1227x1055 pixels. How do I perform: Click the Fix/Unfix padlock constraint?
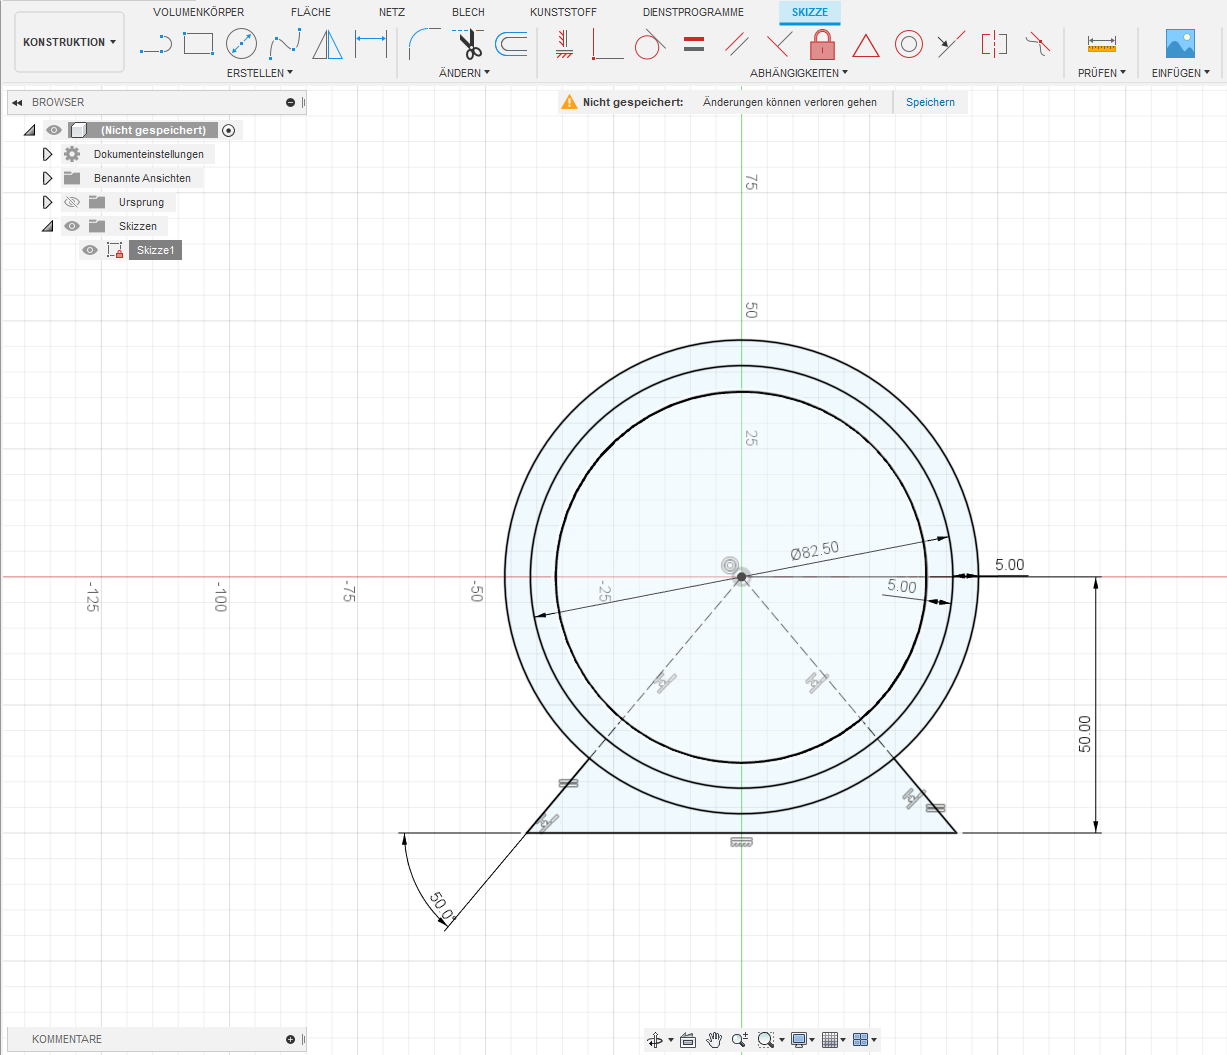click(822, 44)
